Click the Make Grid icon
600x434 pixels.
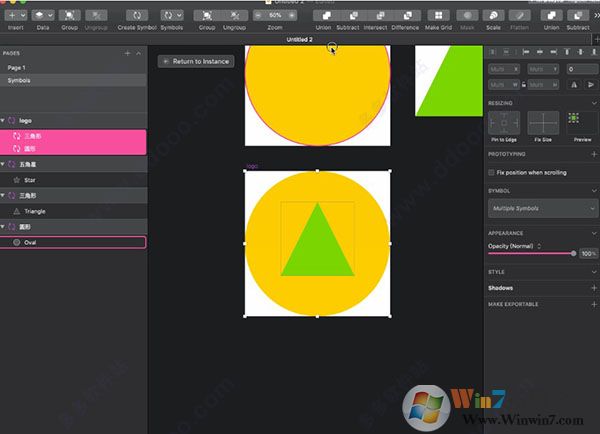point(438,16)
